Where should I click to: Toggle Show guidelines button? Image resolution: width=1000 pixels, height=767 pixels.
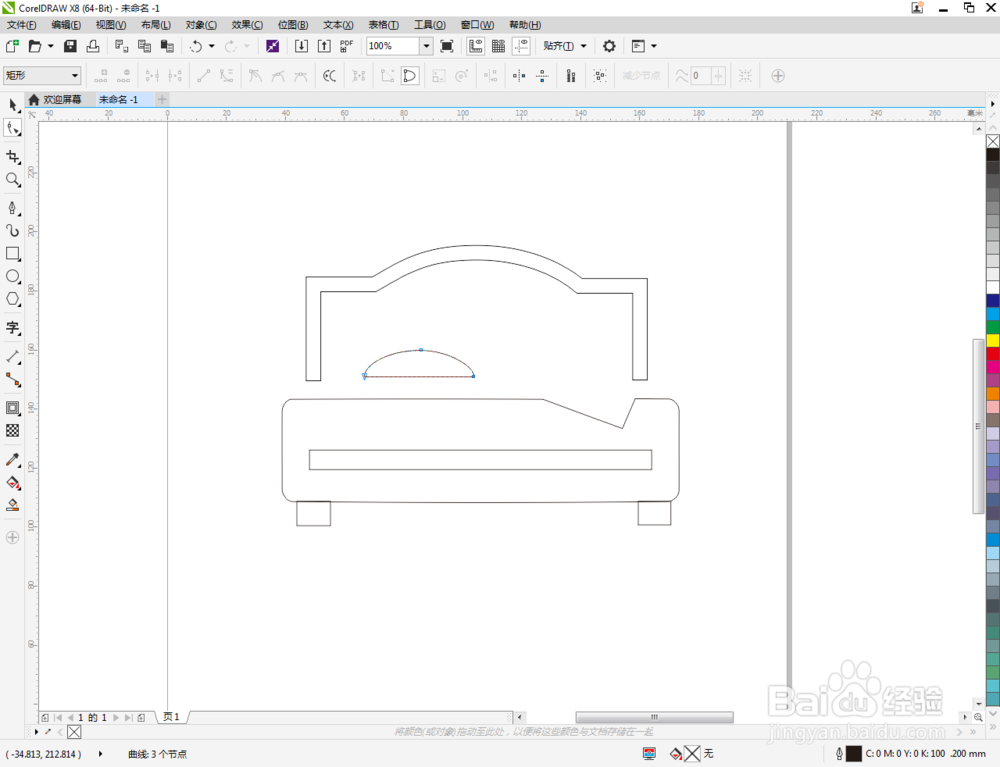coord(522,46)
